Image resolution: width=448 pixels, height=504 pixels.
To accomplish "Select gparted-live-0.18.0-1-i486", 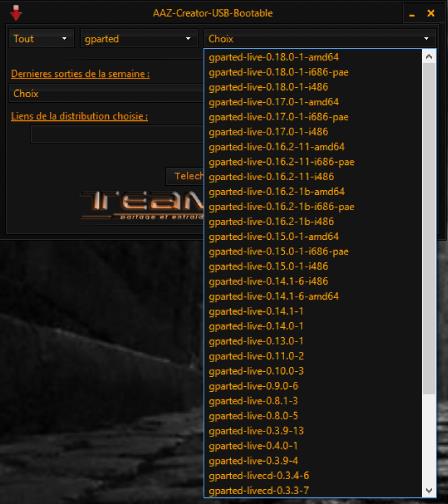I will tap(313, 87).
